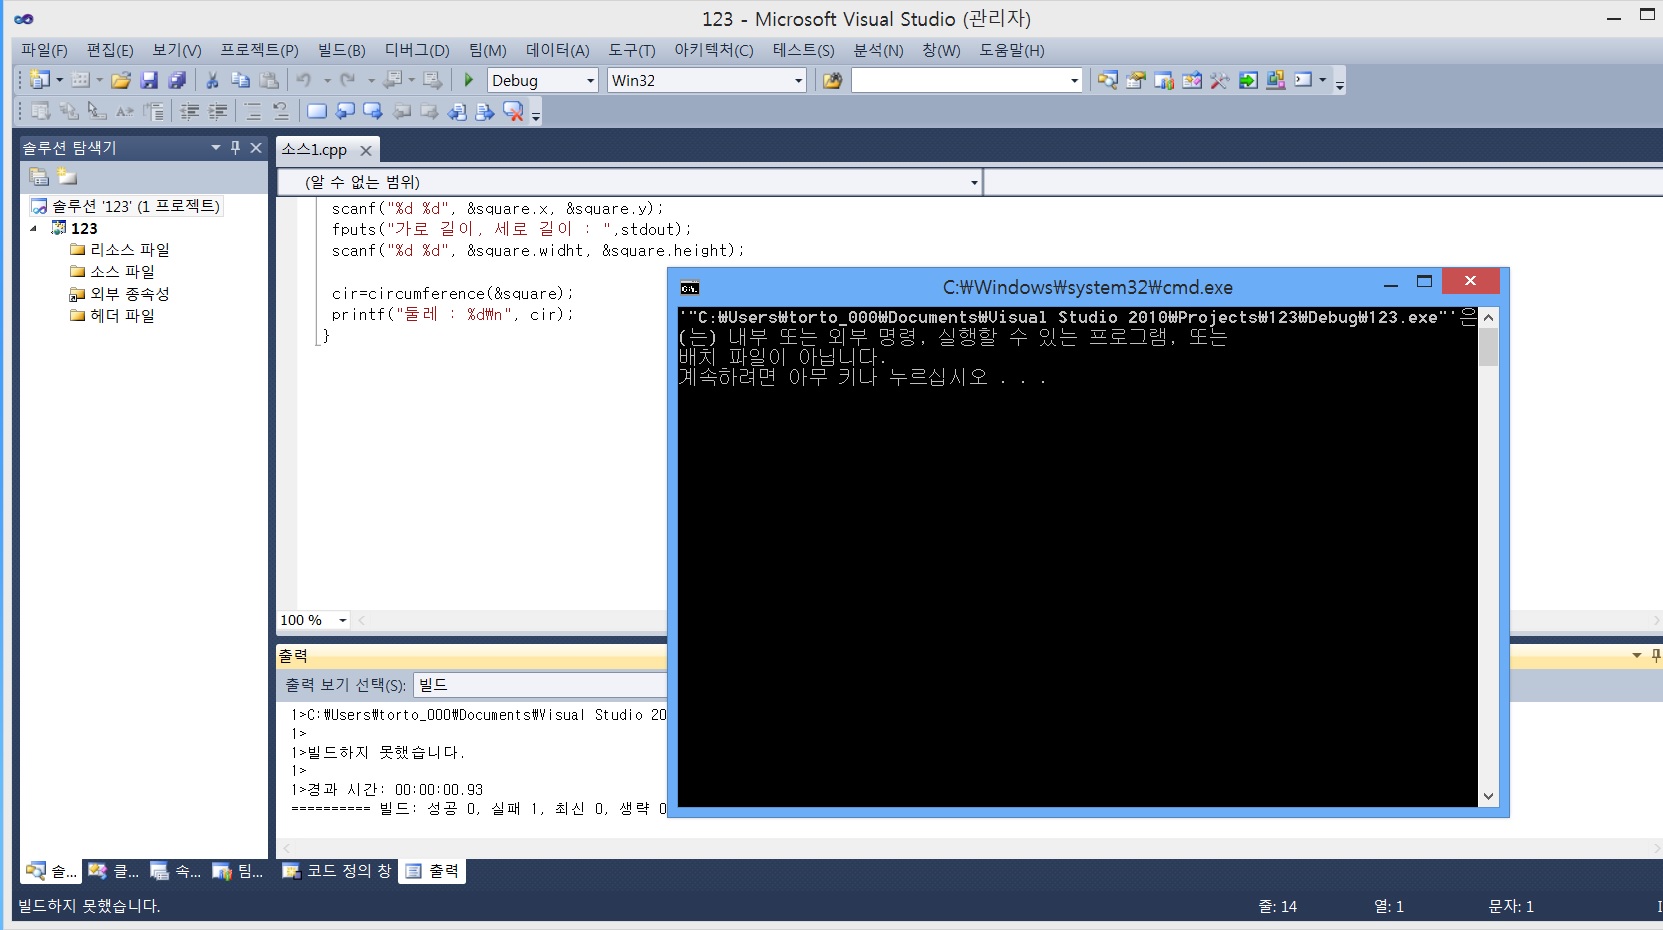Start debugging with the green play icon

(x=468, y=80)
